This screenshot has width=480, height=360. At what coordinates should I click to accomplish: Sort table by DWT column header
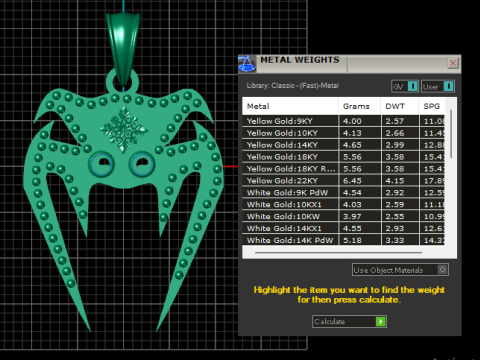(400, 106)
